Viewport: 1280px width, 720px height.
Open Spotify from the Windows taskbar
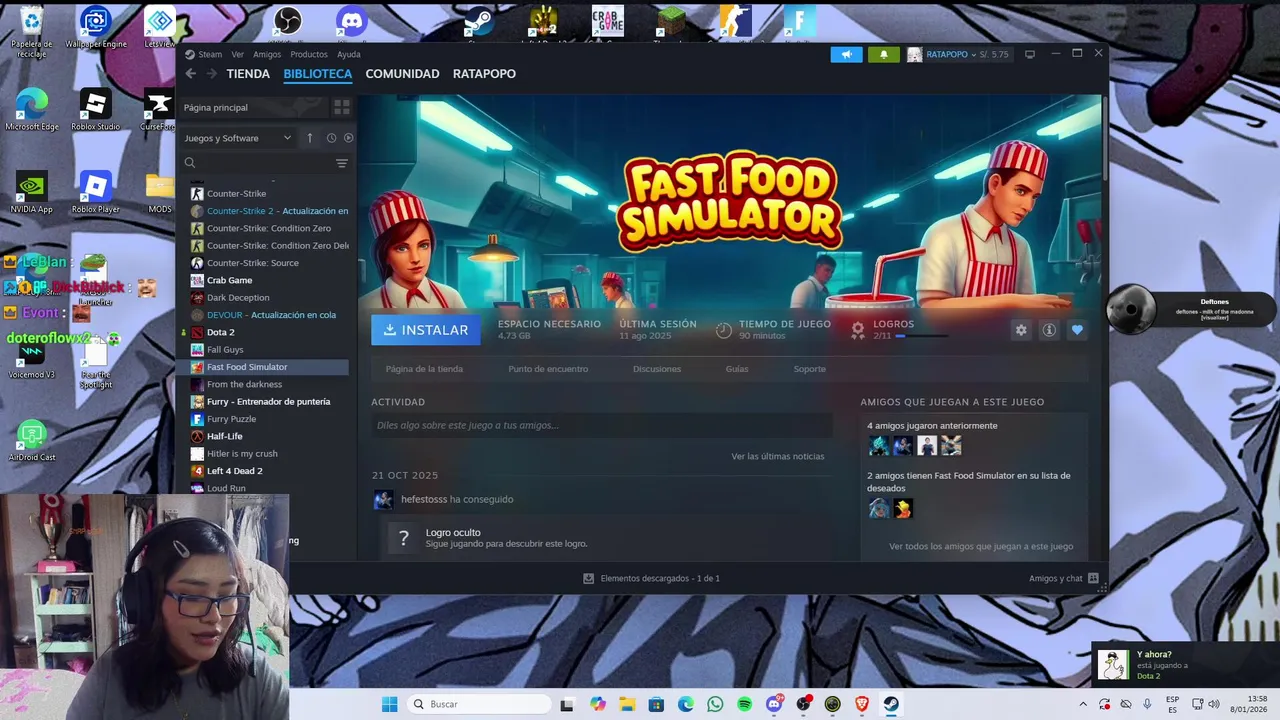click(x=744, y=704)
